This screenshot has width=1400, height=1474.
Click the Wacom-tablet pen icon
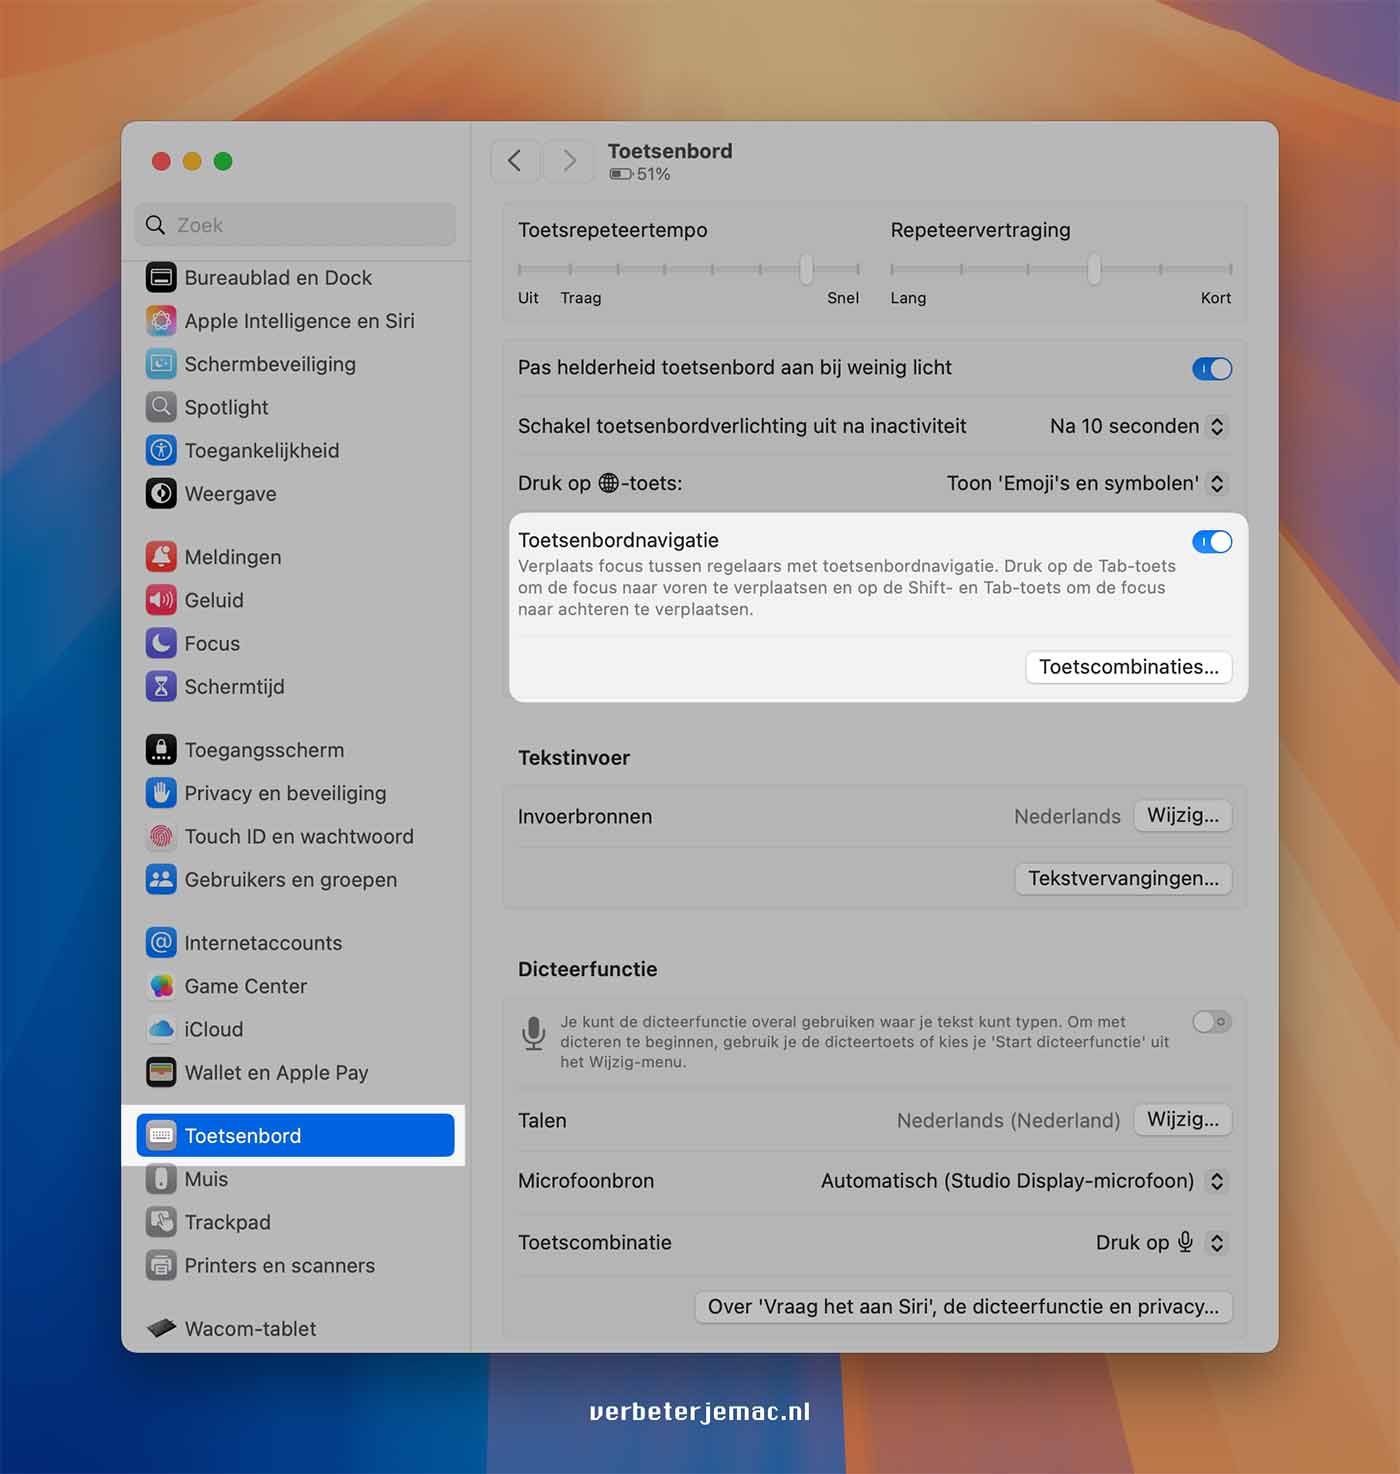pos(161,1328)
